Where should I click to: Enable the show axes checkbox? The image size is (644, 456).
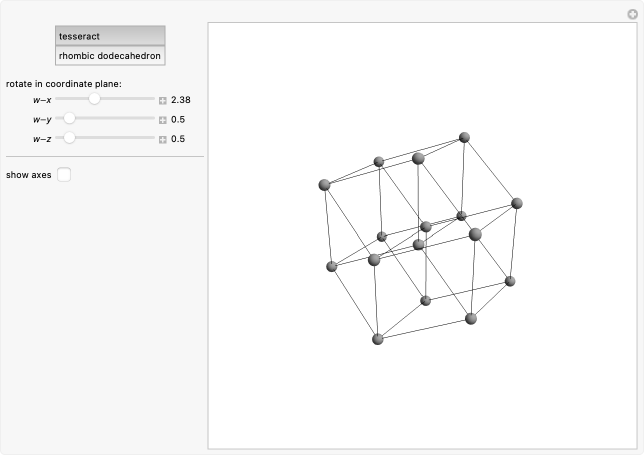click(x=64, y=175)
